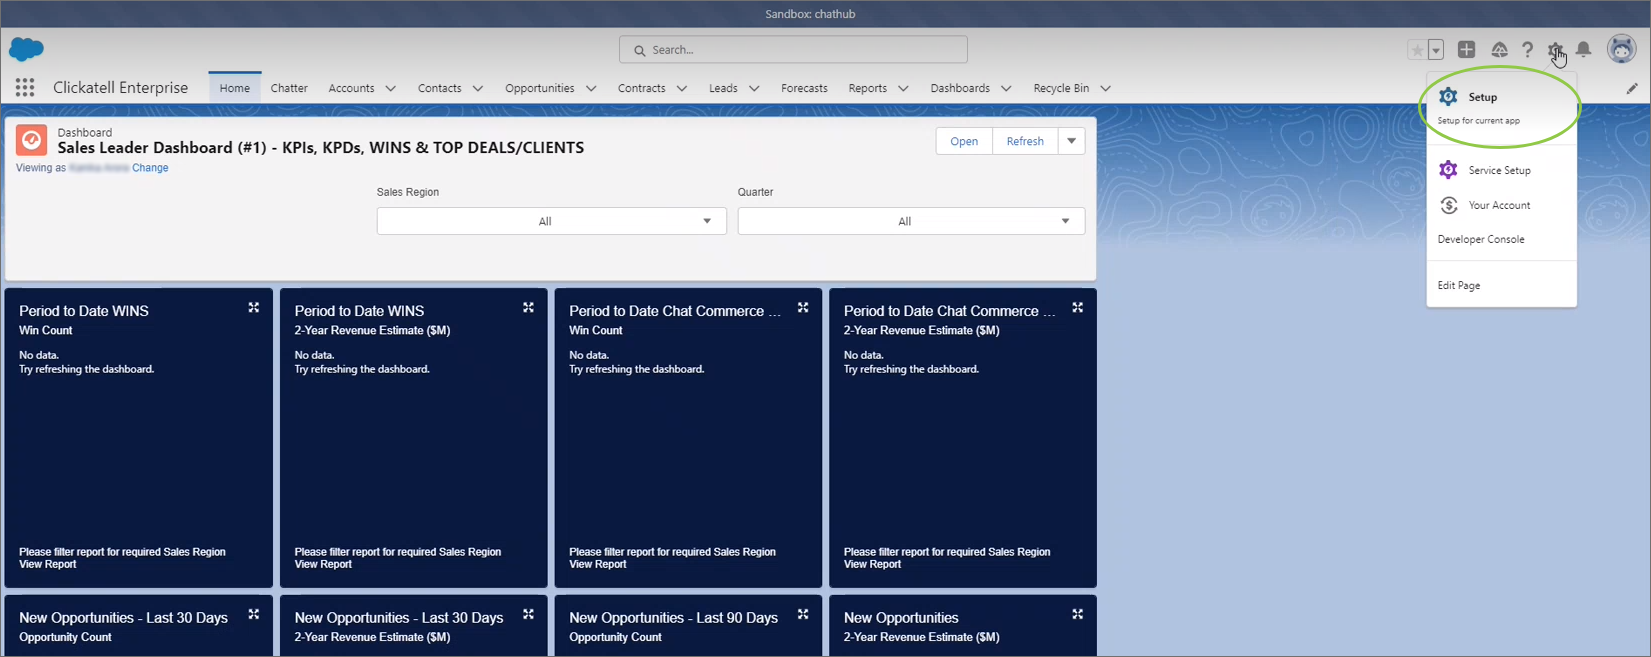Expand the favorites list dropdown arrow
This screenshot has height=657, width=1651.
[1436, 50]
